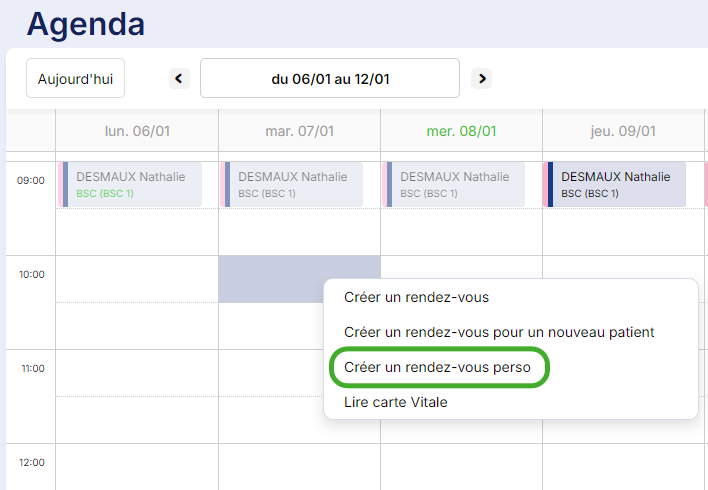Choose Créer un rendez-vous pour un nouveau patient
The height and width of the screenshot is (490, 708).
pos(498,332)
